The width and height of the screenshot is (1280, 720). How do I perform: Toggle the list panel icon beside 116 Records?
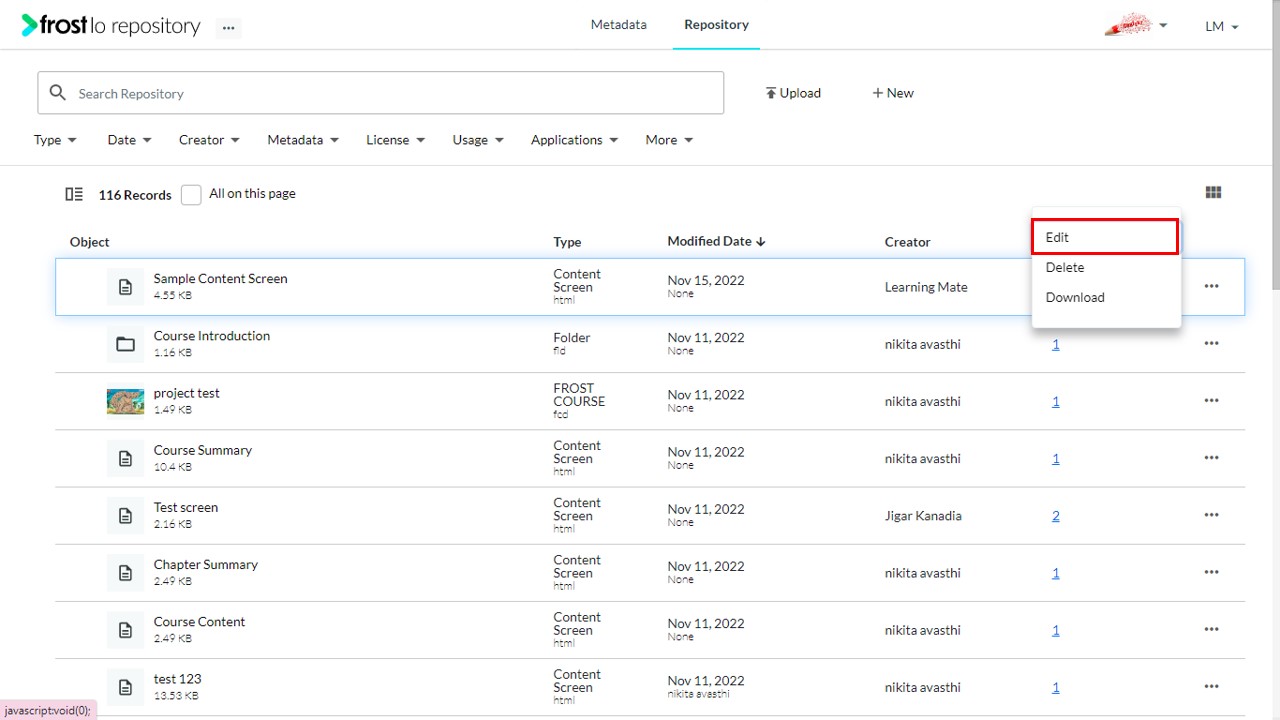74,194
